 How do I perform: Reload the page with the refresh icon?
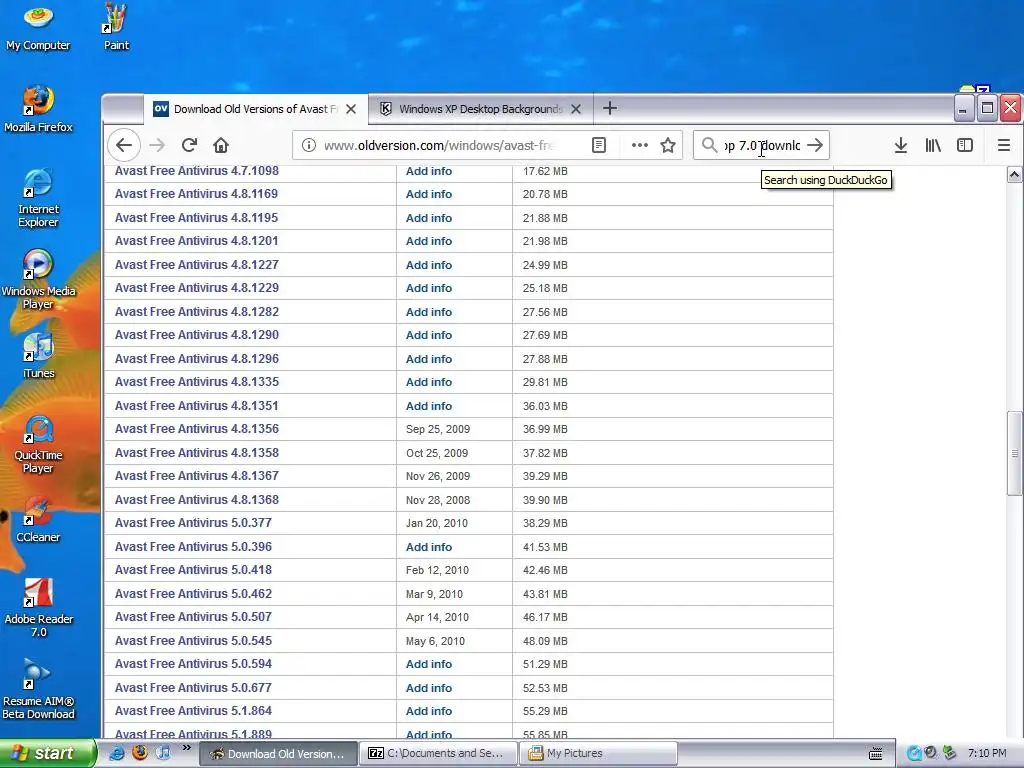coord(189,145)
